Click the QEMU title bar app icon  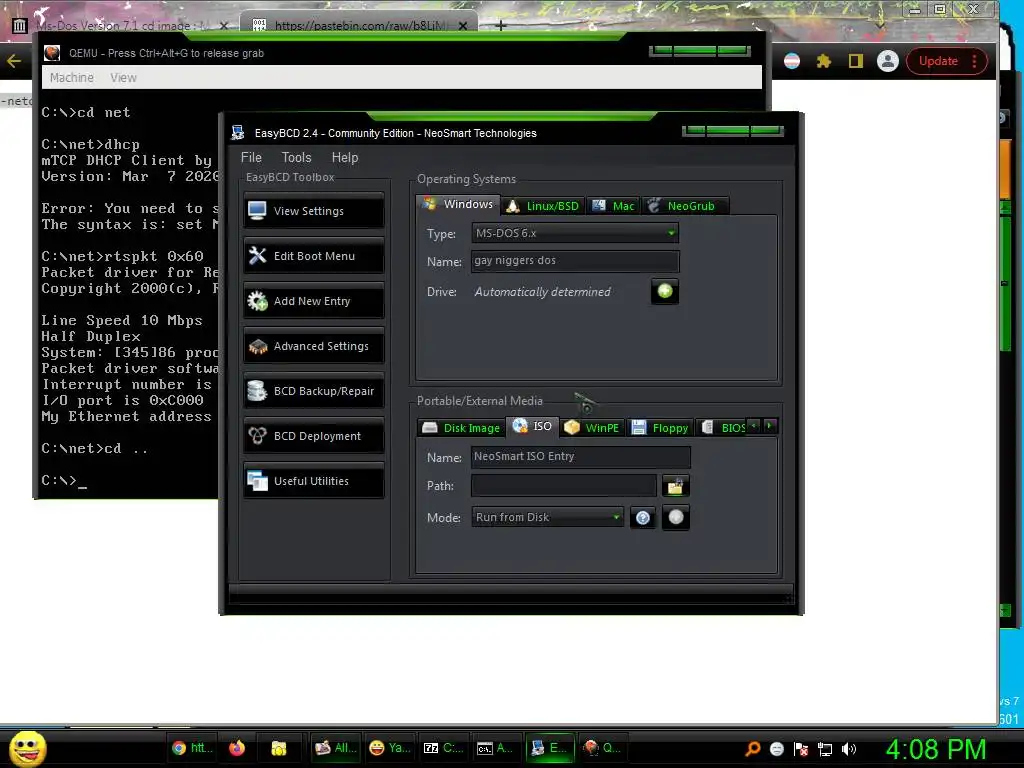click(52, 53)
